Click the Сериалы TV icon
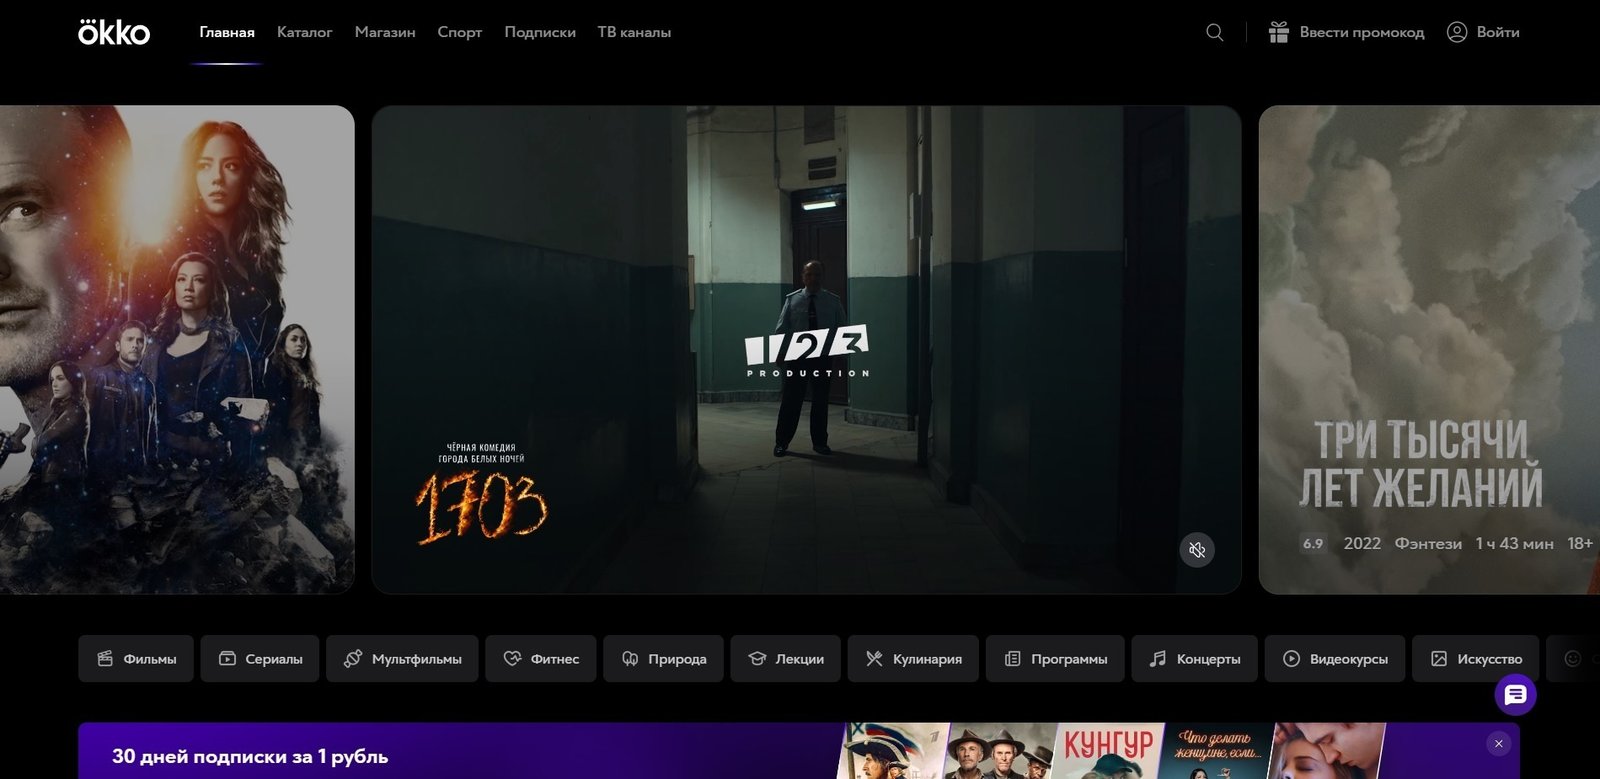1600x779 pixels. pos(227,659)
